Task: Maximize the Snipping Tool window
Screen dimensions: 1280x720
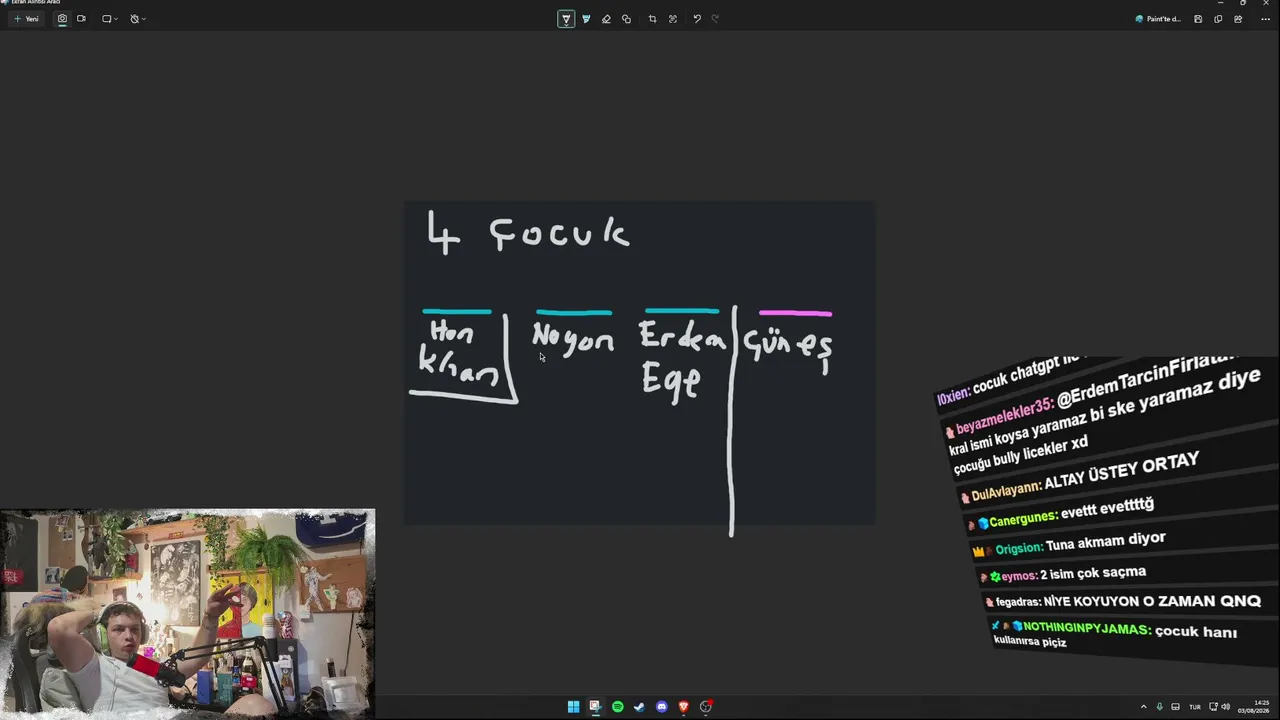Action: tap(1243, 3)
